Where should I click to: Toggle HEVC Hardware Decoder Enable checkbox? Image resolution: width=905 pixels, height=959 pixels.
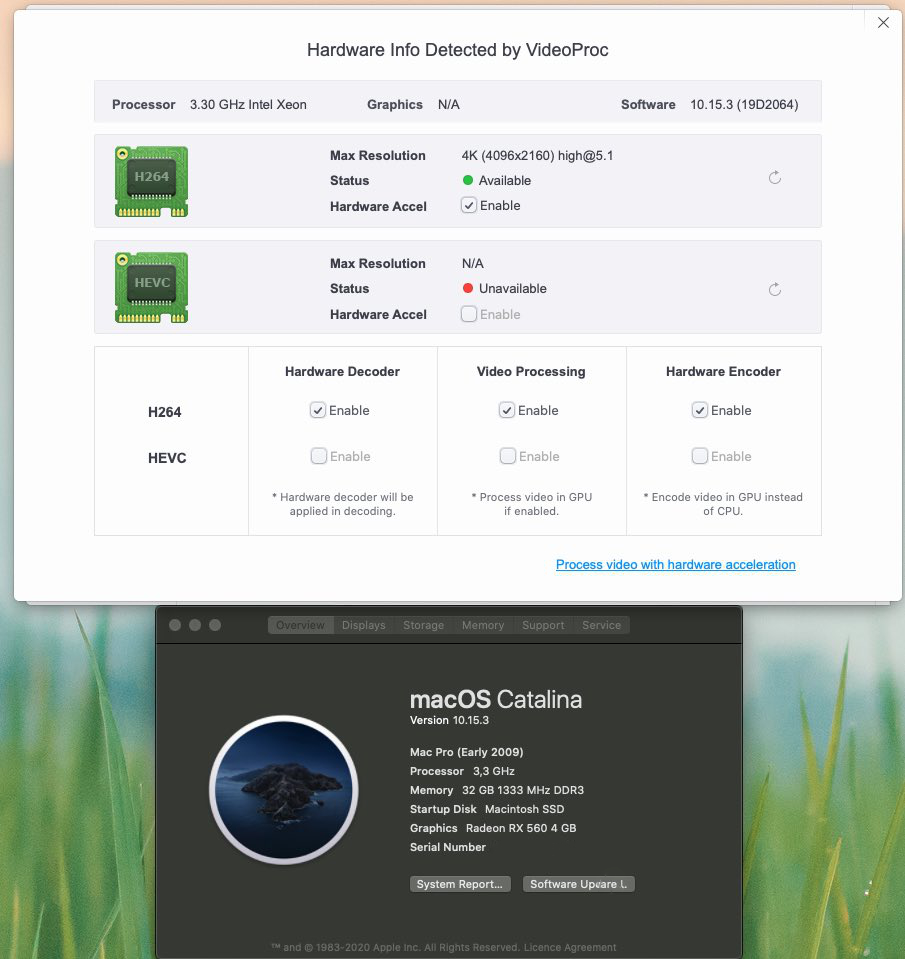[x=319, y=456]
